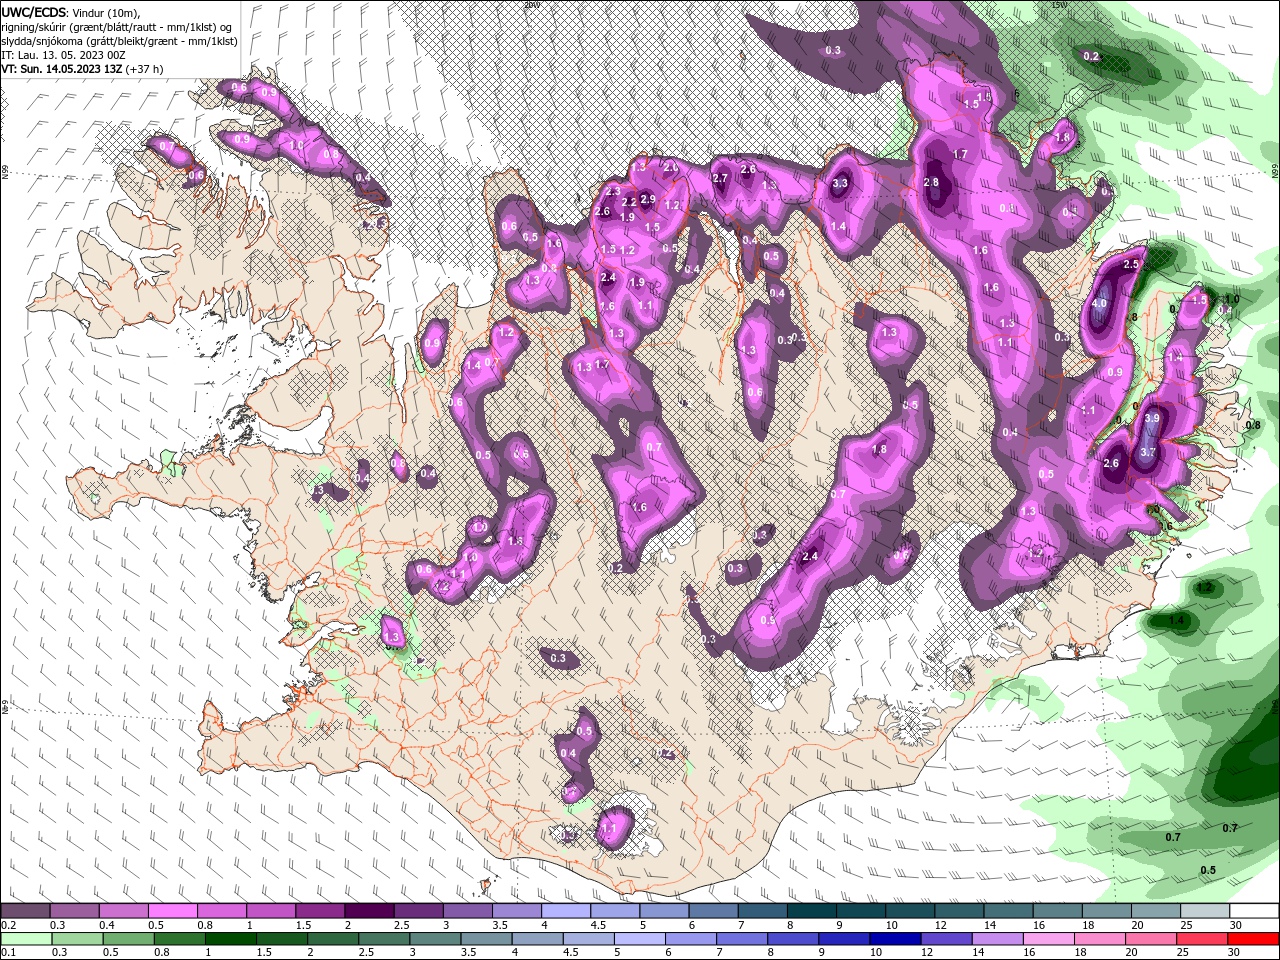Viewport: 1280px width, 960px height.
Task: Select the pale green first rain-scale swatch
Action: click(25, 939)
